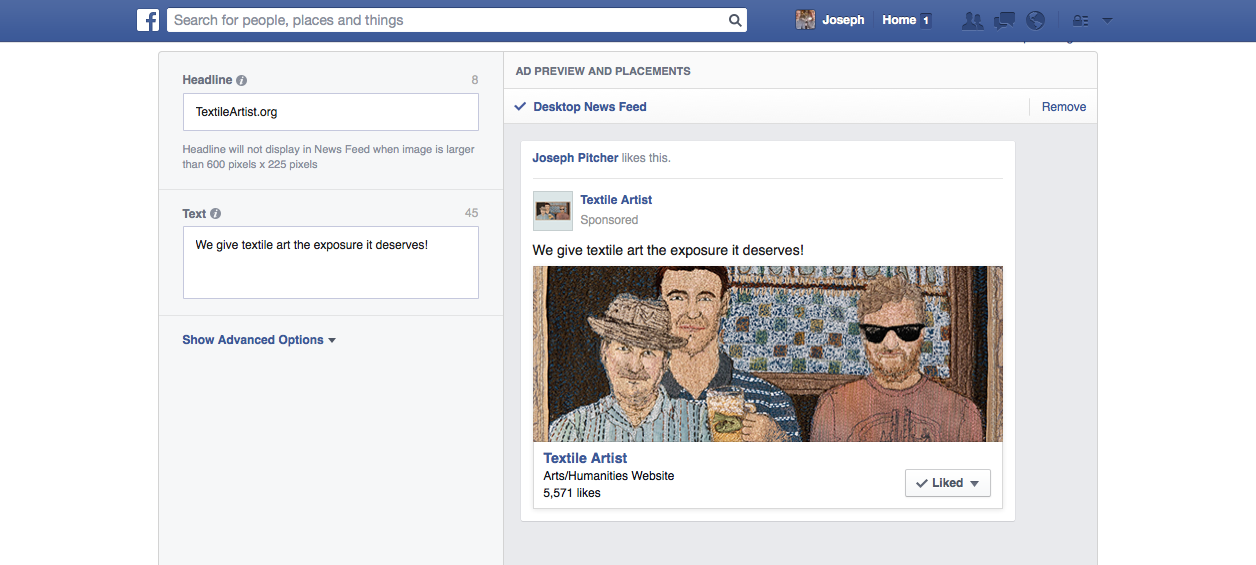Click the search magnifier icon

[x=735, y=20]
